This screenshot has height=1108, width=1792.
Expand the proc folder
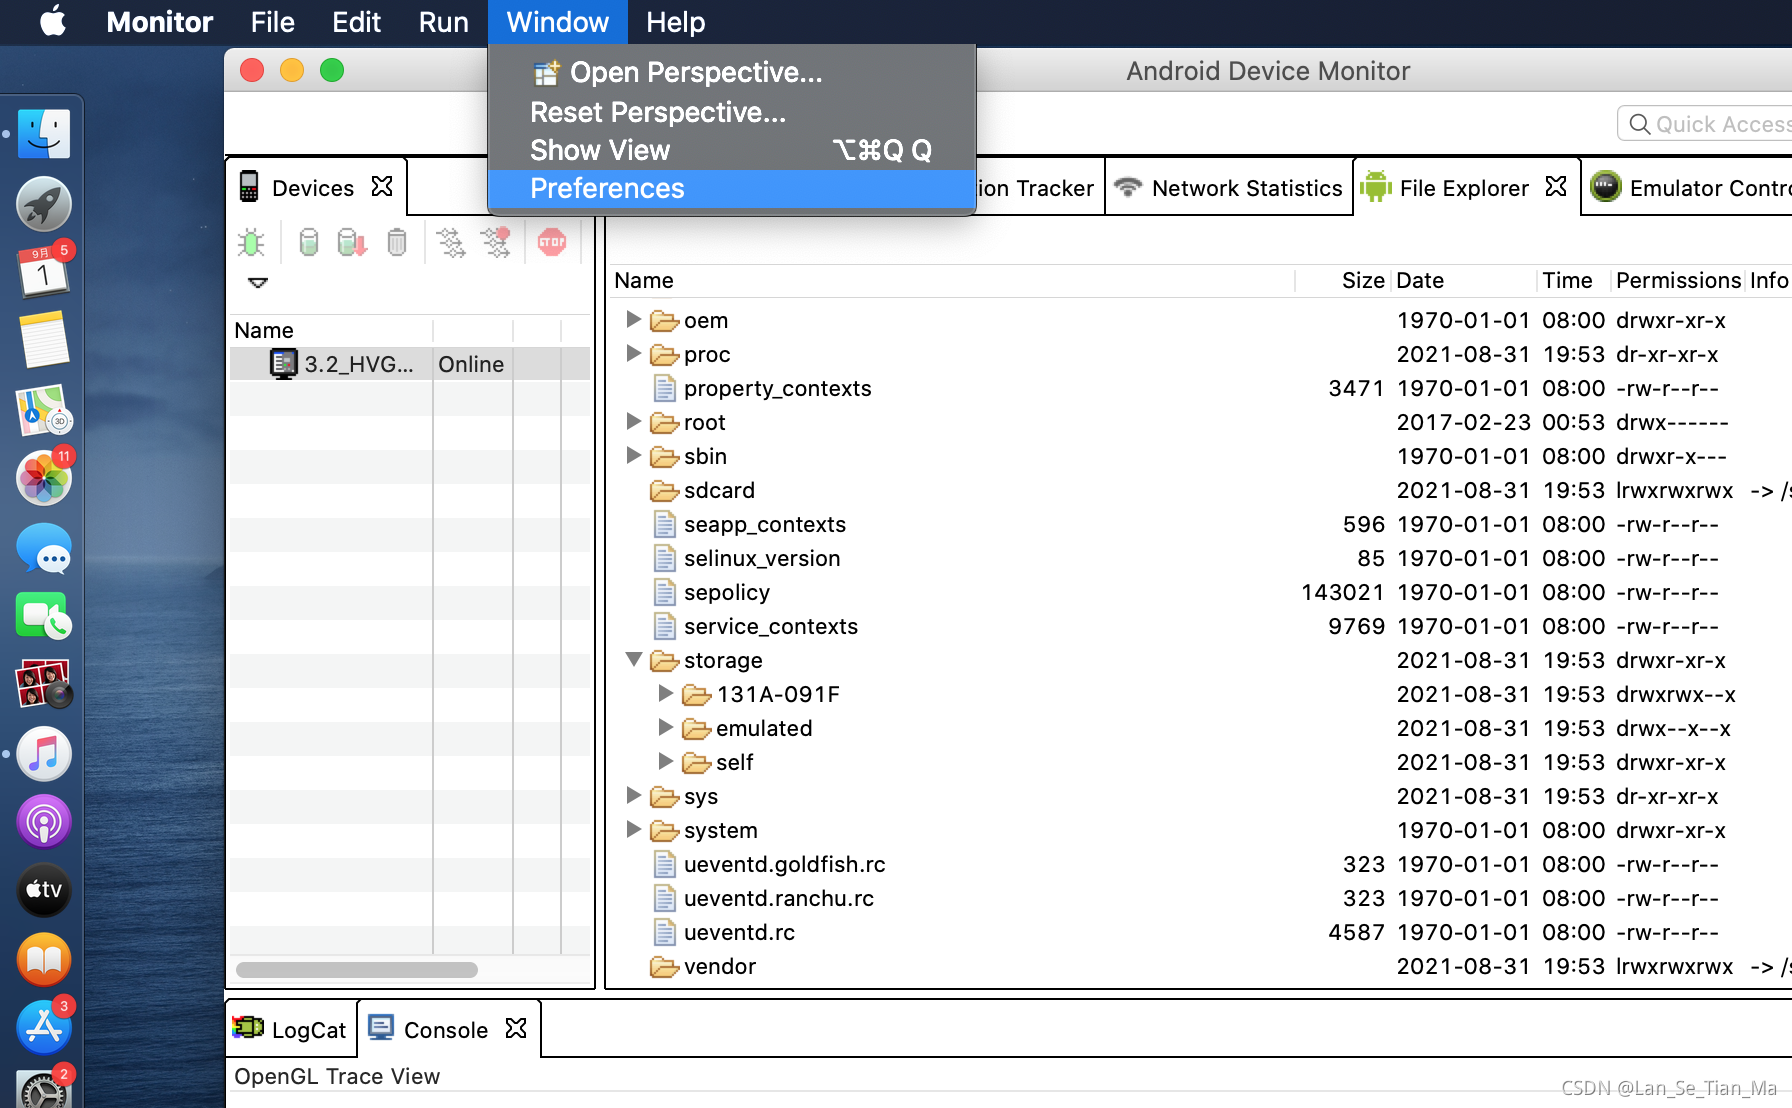[x=633, y=353]
